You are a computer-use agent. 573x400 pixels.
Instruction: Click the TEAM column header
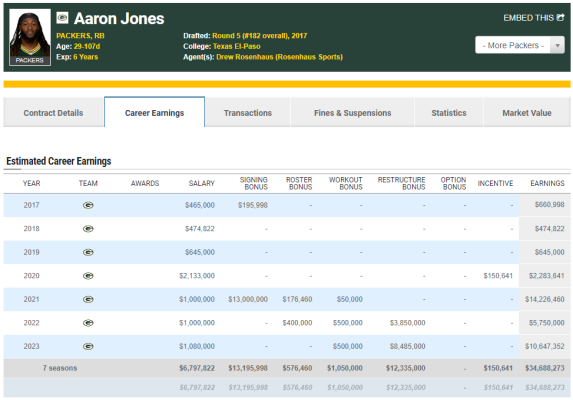(88, 183)
